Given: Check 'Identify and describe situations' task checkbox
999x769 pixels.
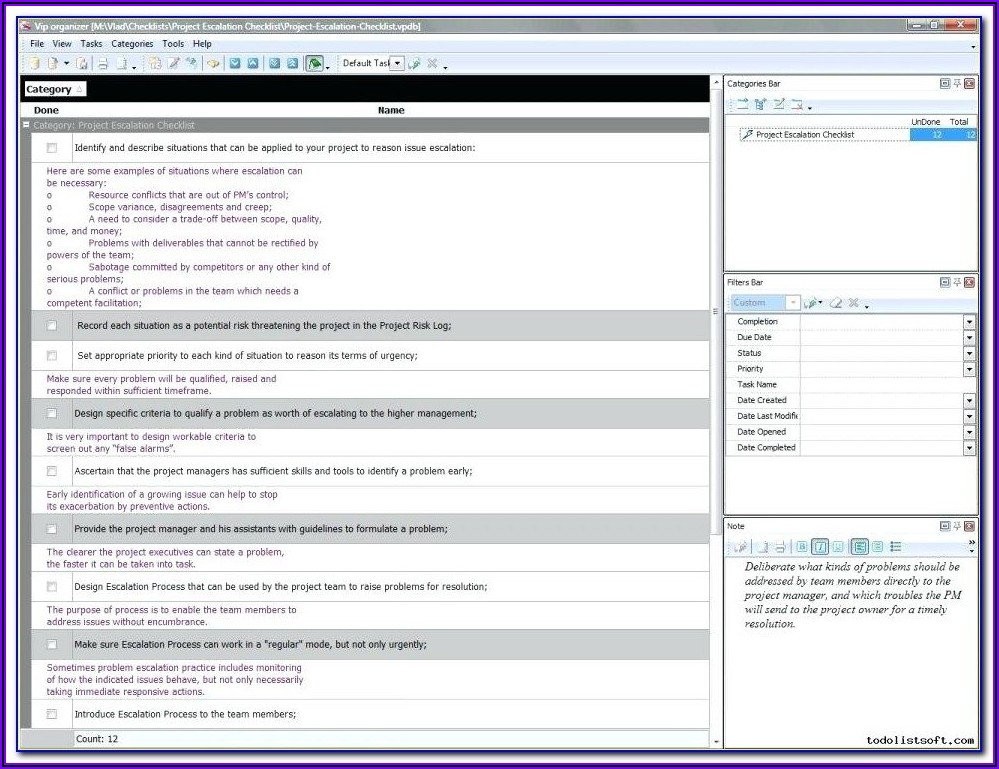Looking at the screenshot, I should coord(52,148).
